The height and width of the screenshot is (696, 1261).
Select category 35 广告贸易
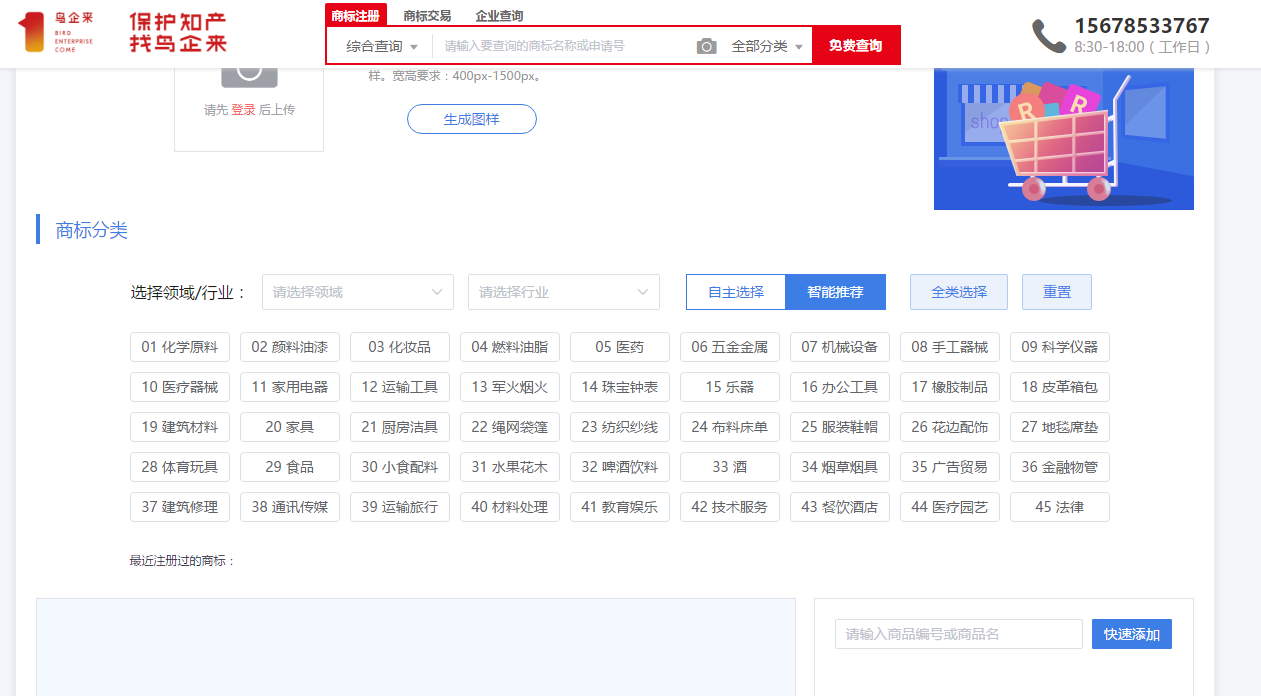point(950,467)
